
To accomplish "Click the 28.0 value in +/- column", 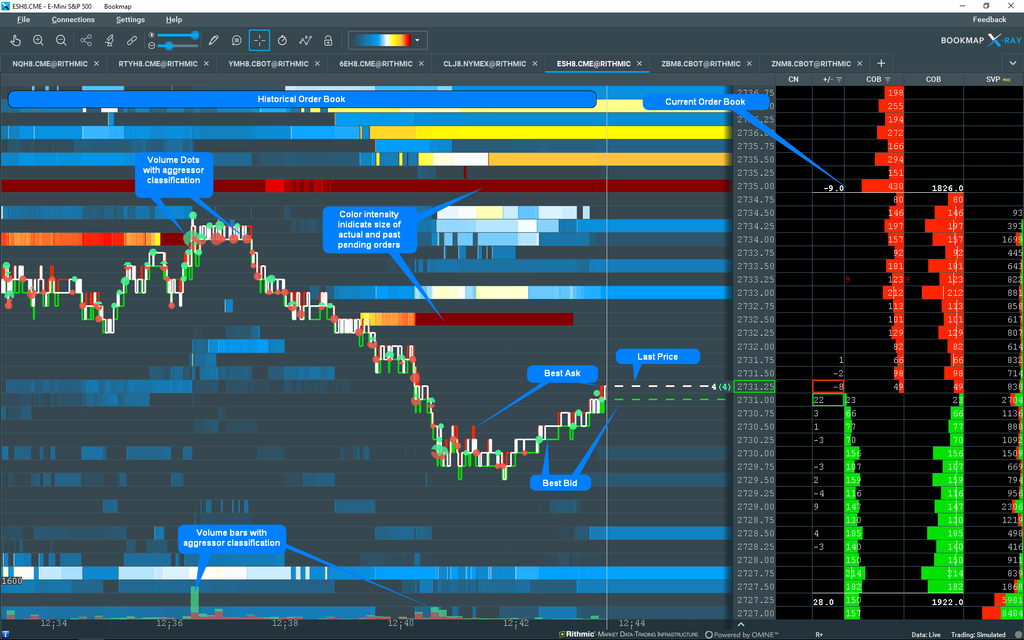I will click(823, 601).
